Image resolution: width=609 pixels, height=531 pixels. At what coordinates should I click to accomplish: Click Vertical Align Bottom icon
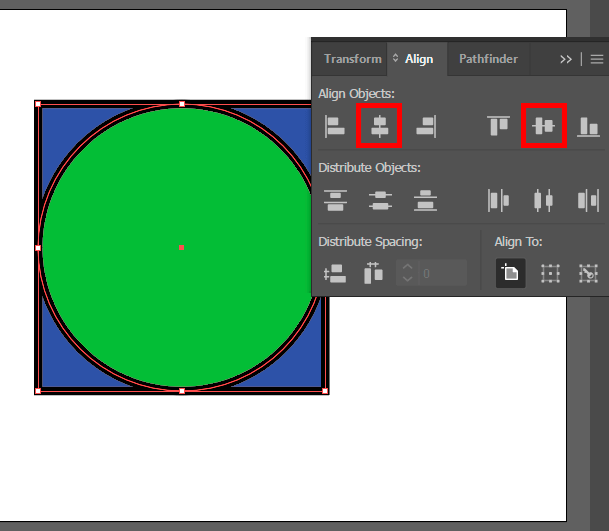point(588,127)
